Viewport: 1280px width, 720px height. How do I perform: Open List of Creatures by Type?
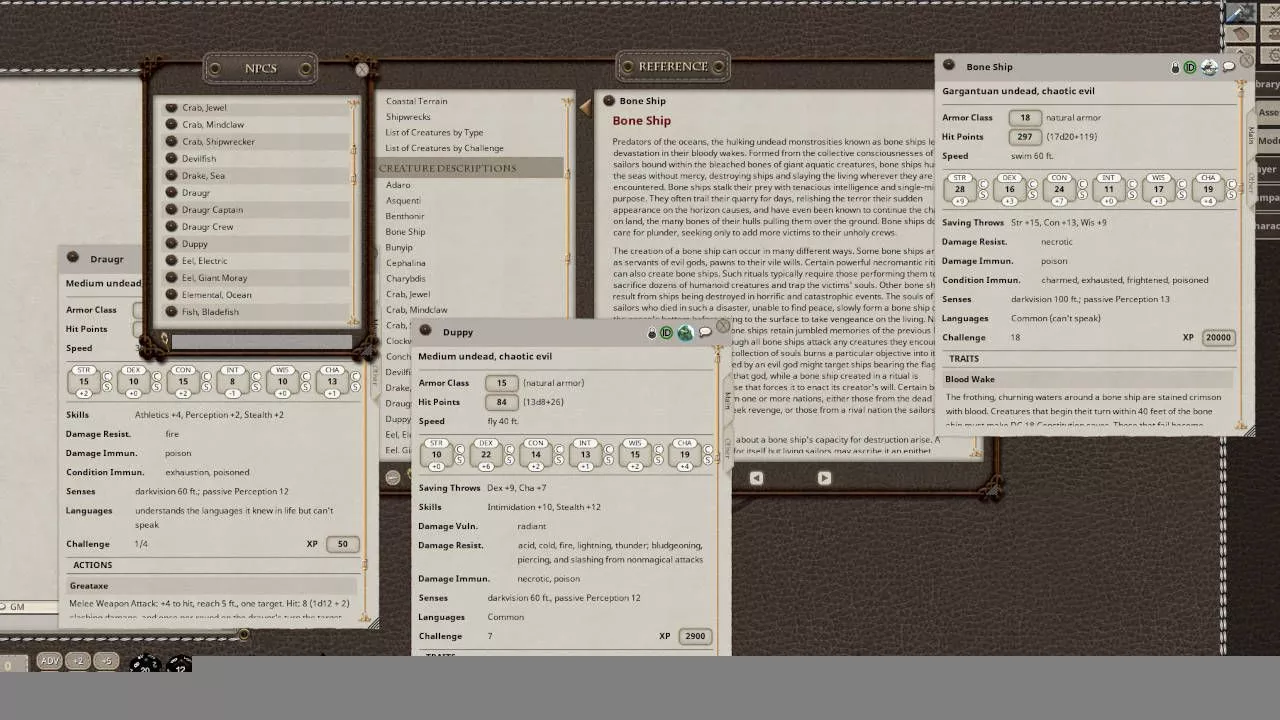pyautogui.click(x=434, y=132)
